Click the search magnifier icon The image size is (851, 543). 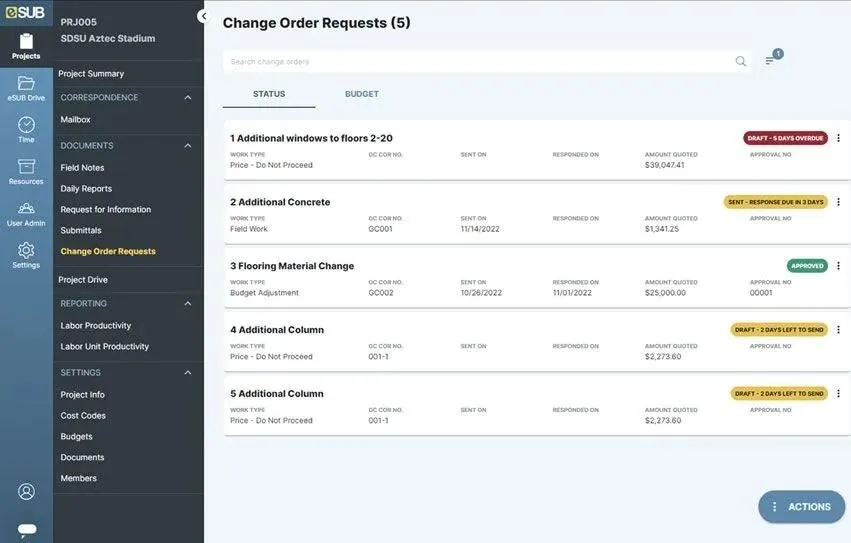coord(740,61)
